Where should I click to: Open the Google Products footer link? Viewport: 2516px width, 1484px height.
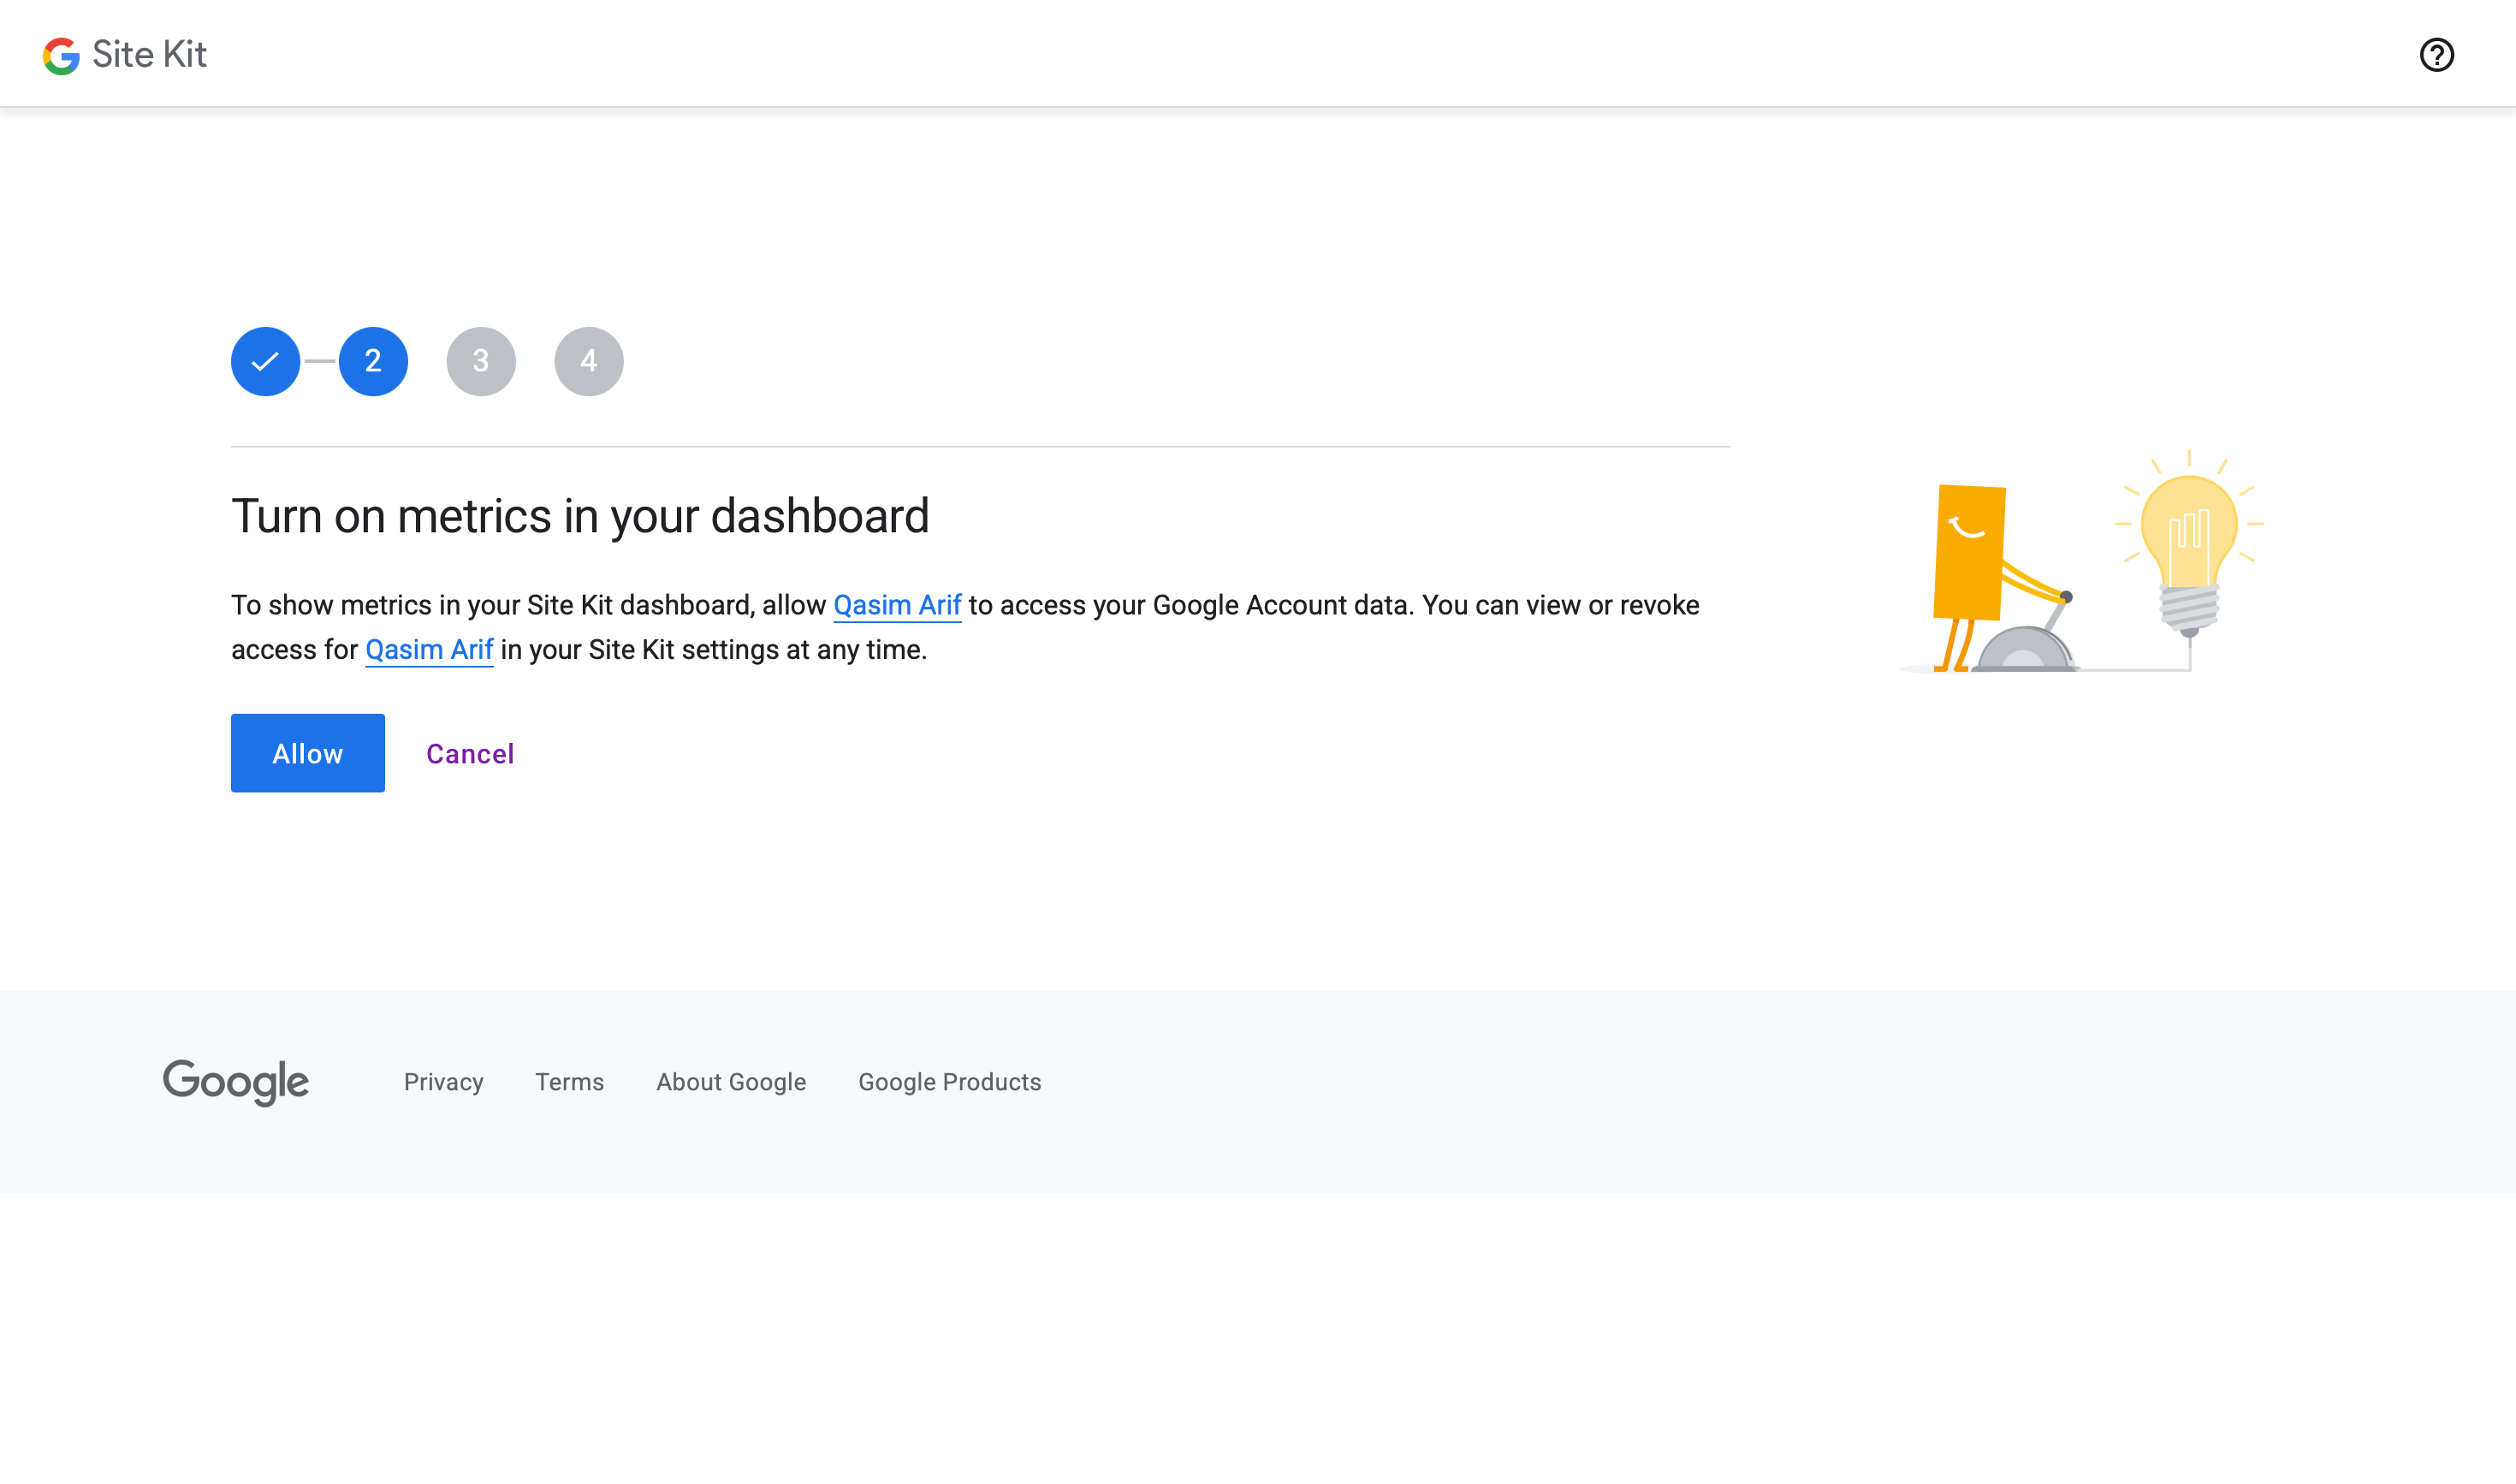pos(950,1082)
